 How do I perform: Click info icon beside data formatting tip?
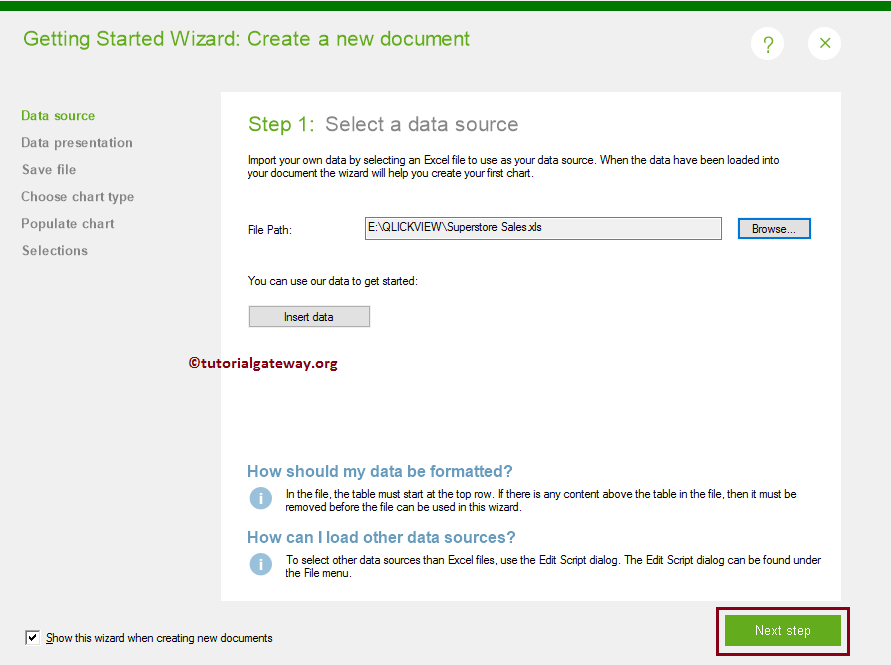260,498
